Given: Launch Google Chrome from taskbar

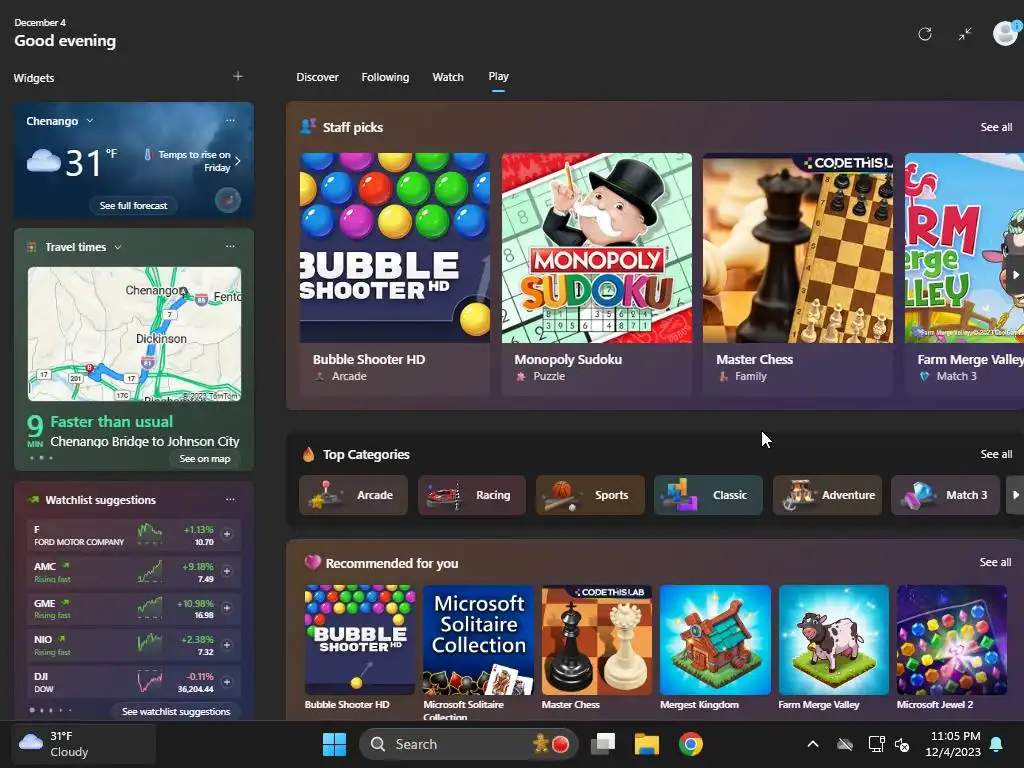Looking at the screenshot, I should (x=690, y=744).
